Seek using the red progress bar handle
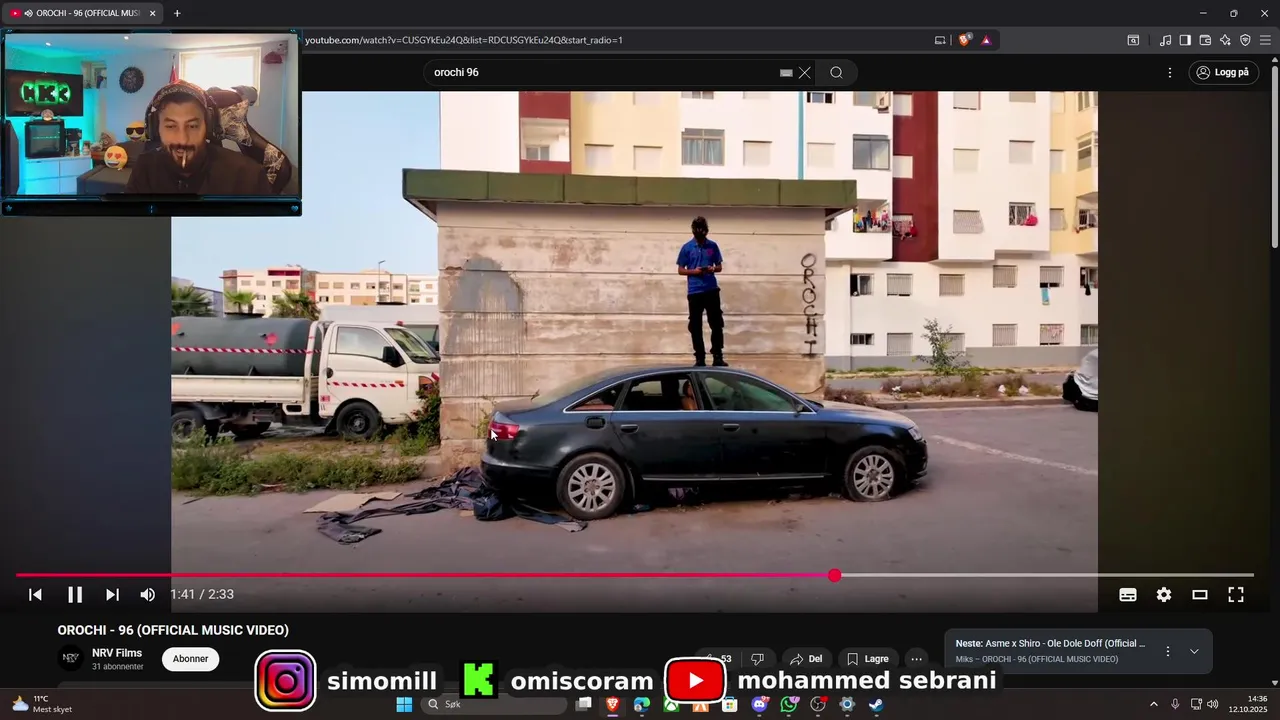 click(834, 575)
